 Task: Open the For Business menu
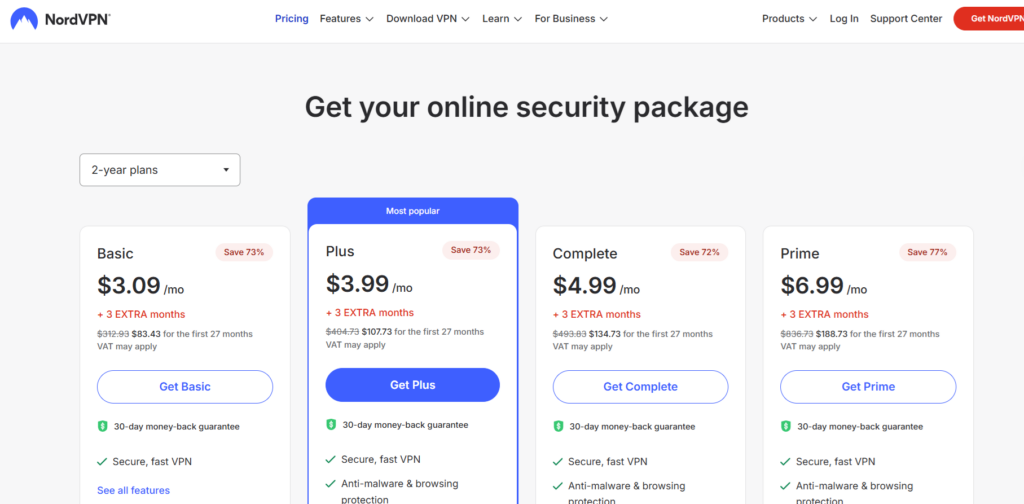(571, 18)
